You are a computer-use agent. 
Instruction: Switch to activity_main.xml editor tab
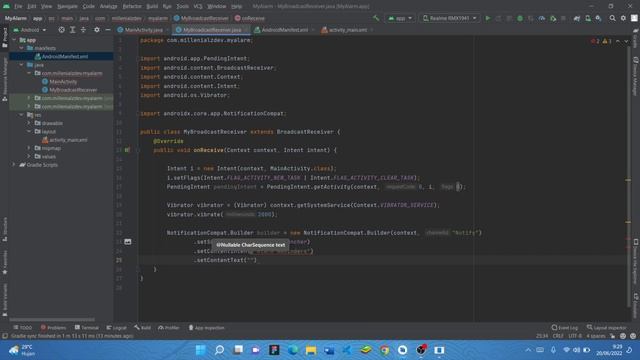click(347, 30)
